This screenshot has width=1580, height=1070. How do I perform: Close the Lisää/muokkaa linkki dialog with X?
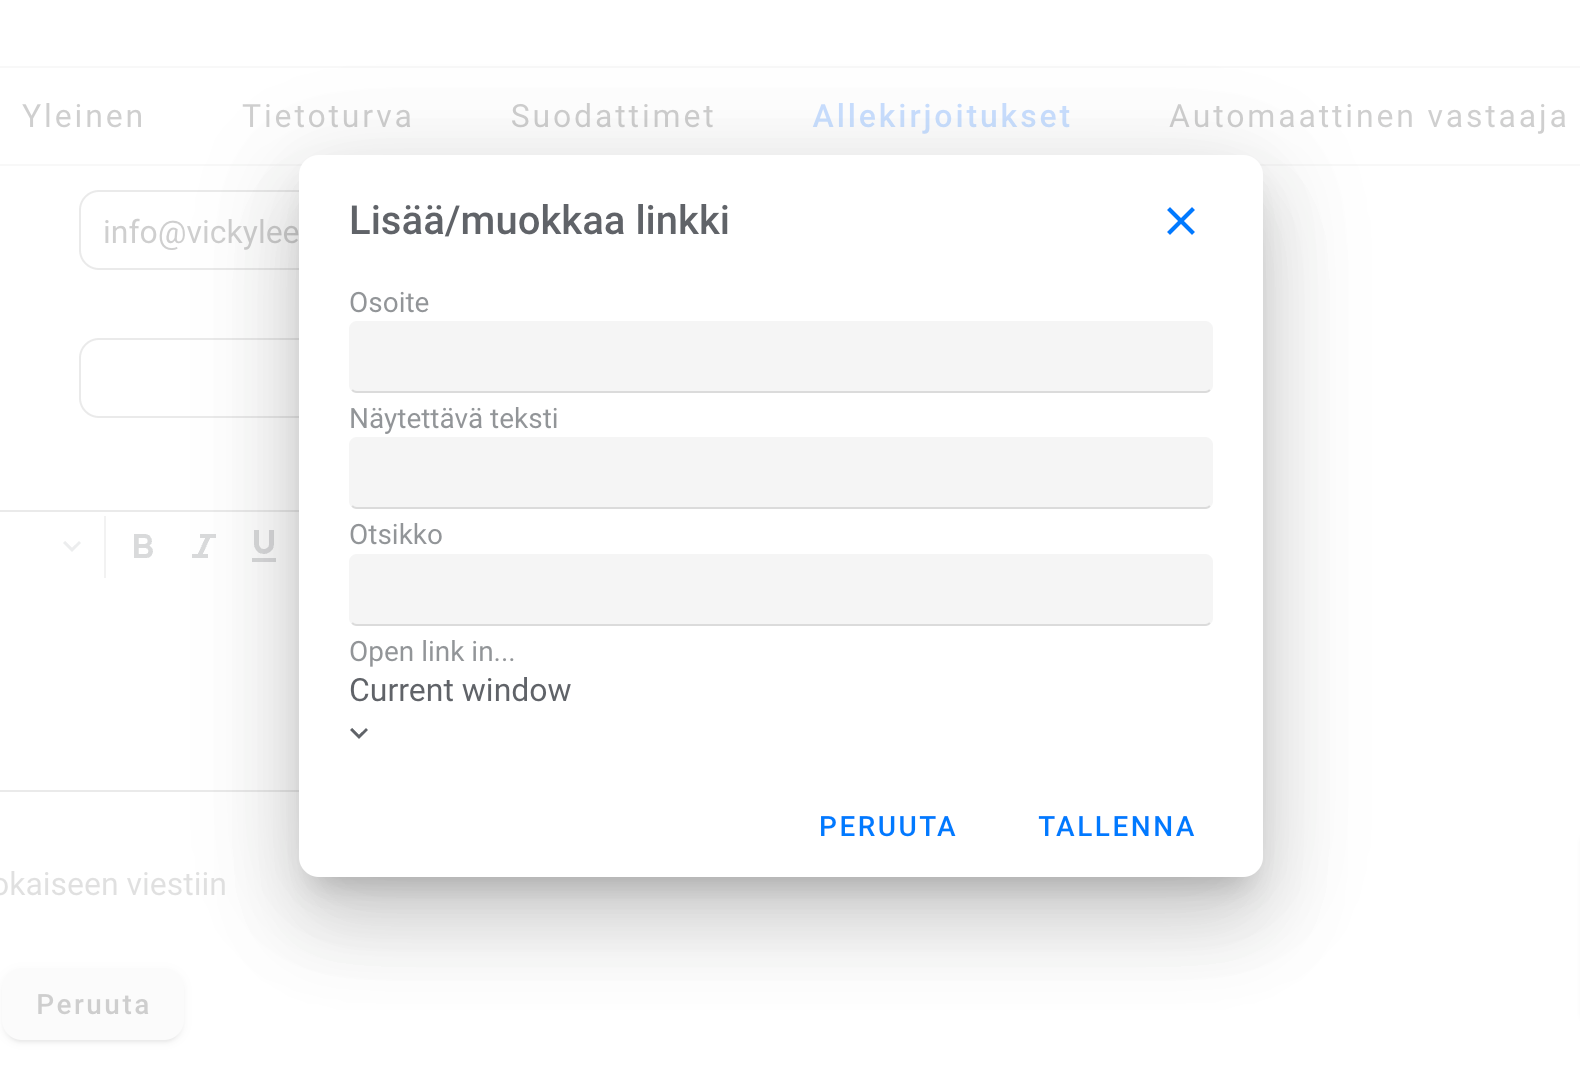click(x=1180, y=221)
